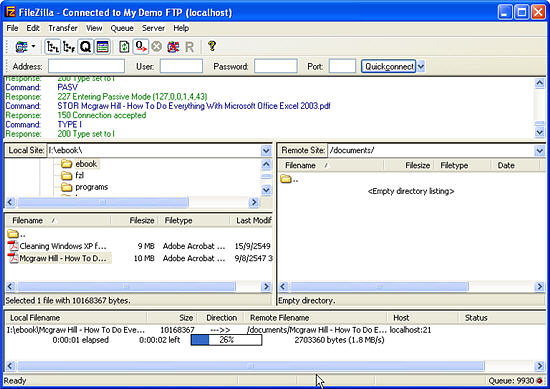Open the Help menu
Image resolution: width=550 pixels, height=389 pixels.
[181, 28]
